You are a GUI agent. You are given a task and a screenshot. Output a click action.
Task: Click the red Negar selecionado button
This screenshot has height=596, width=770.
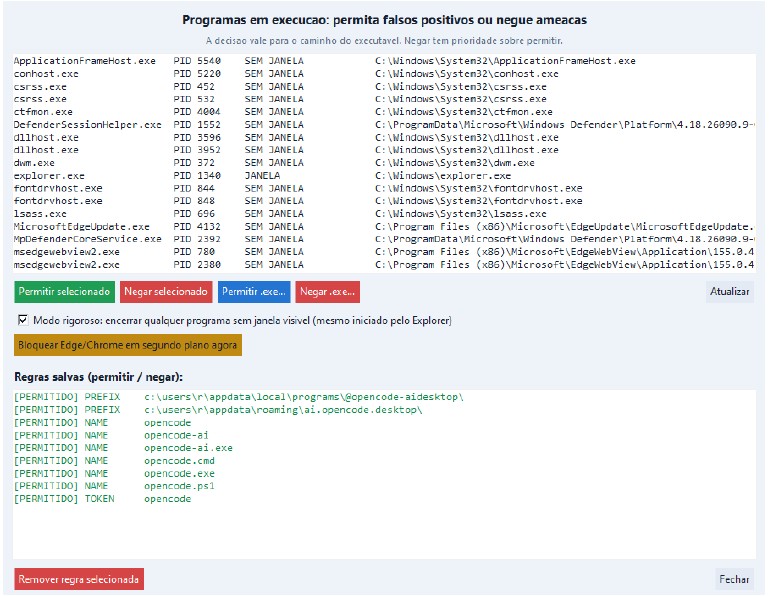[166, 292]
